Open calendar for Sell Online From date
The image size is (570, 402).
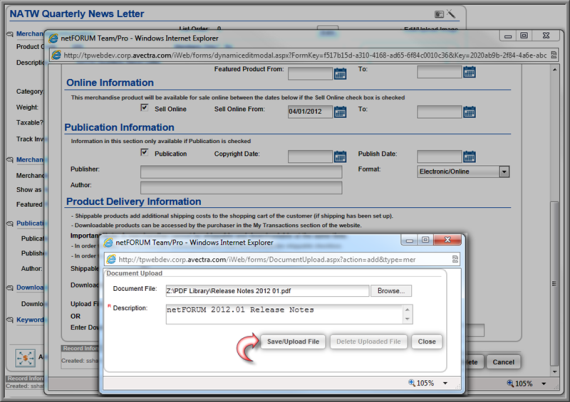(340, 112)
